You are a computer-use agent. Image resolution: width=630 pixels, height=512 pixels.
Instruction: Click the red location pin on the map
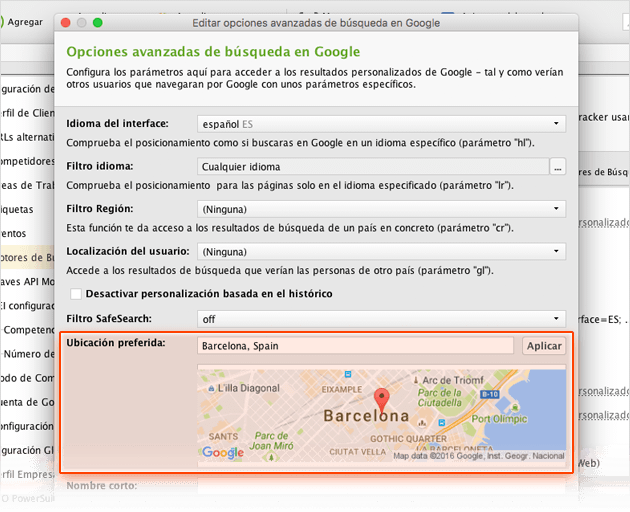[x=380, y=400]
